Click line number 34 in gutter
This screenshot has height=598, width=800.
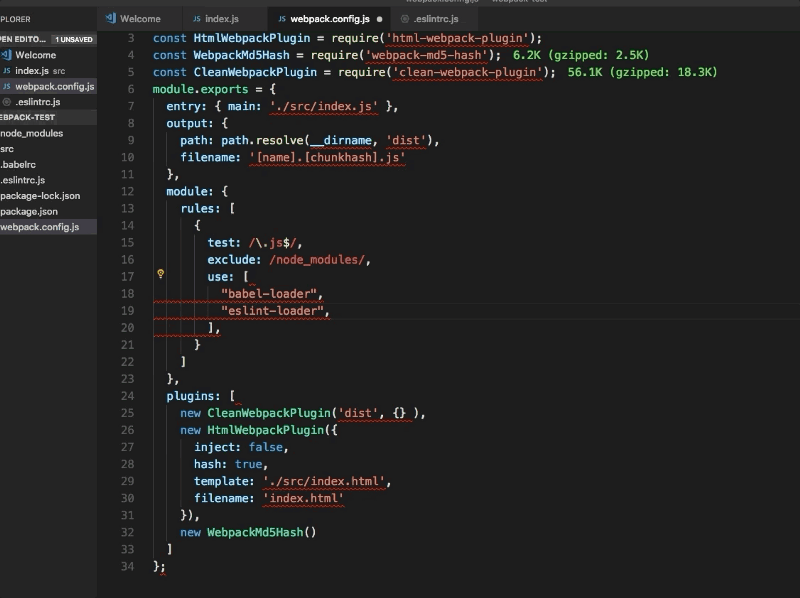pyautogui.click(x=128, y=566)
